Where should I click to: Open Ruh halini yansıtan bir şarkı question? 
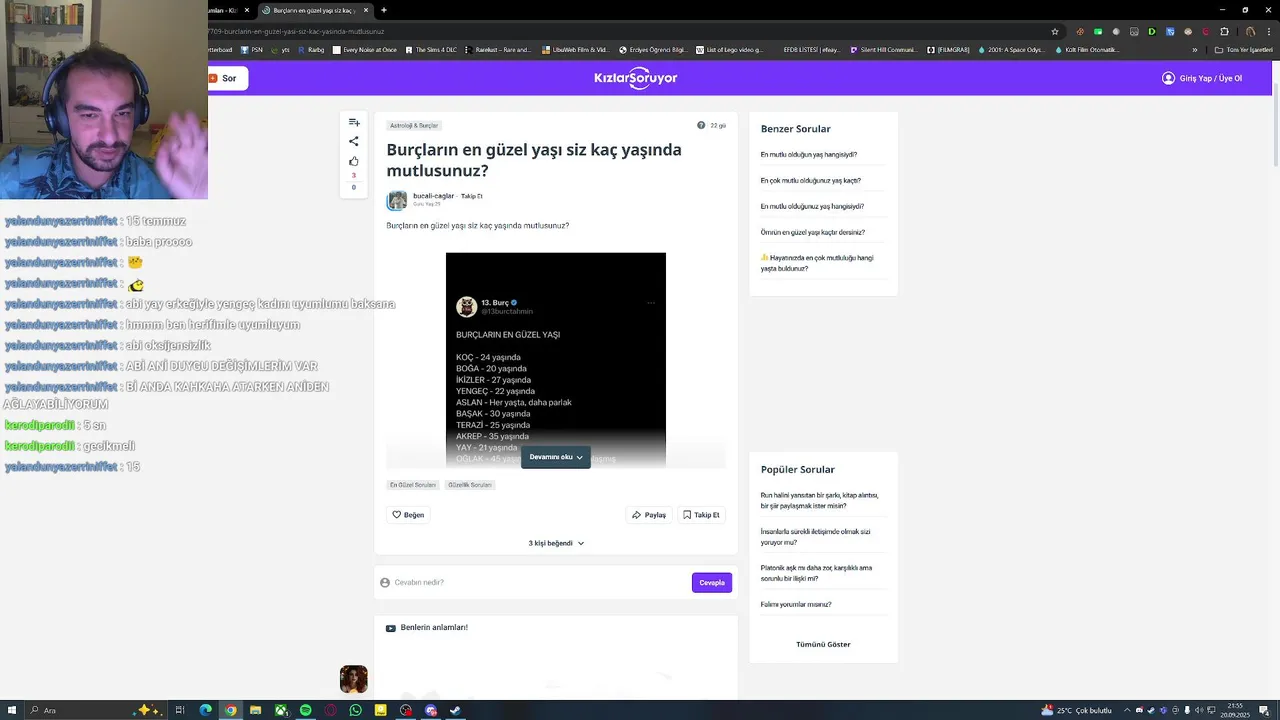coord(819,500)
